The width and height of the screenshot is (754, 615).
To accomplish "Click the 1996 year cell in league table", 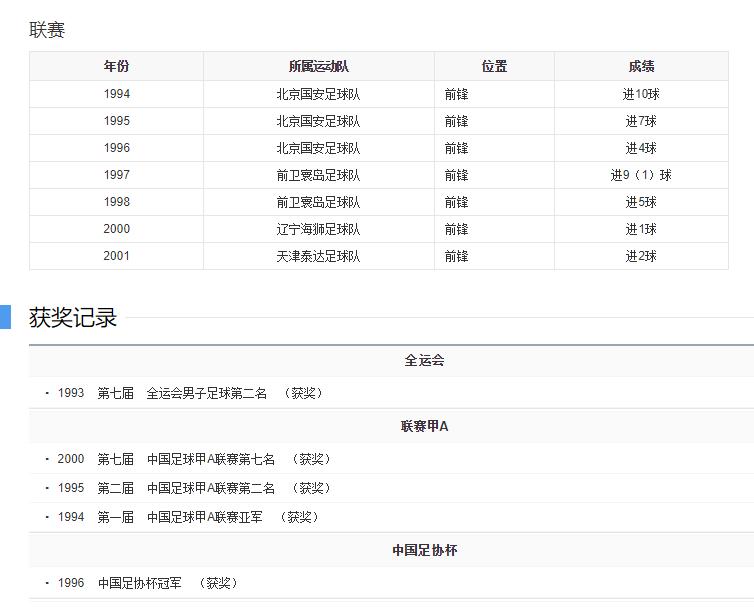I will coord(116,148).
